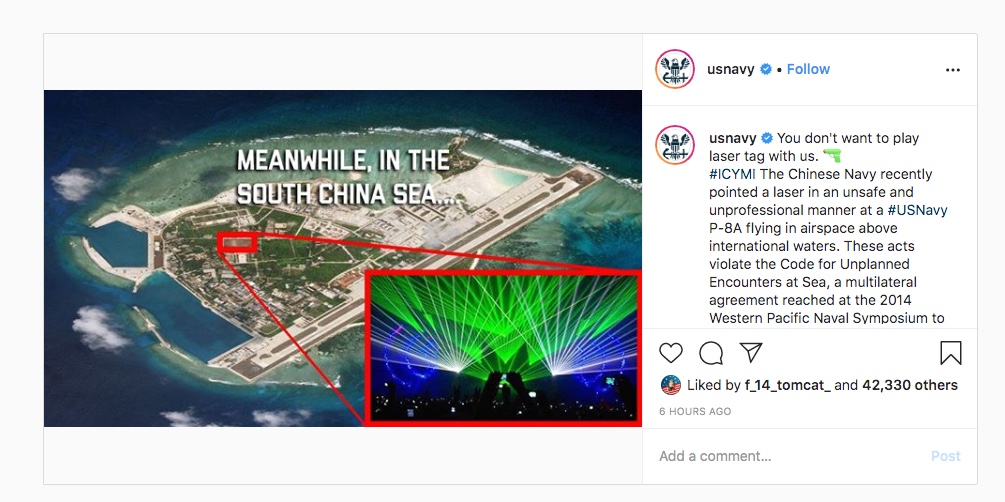The width and height of the screenshot is (1005, 502).
Task: Click the usnavy header profile avatar
Action: (675, 69)
